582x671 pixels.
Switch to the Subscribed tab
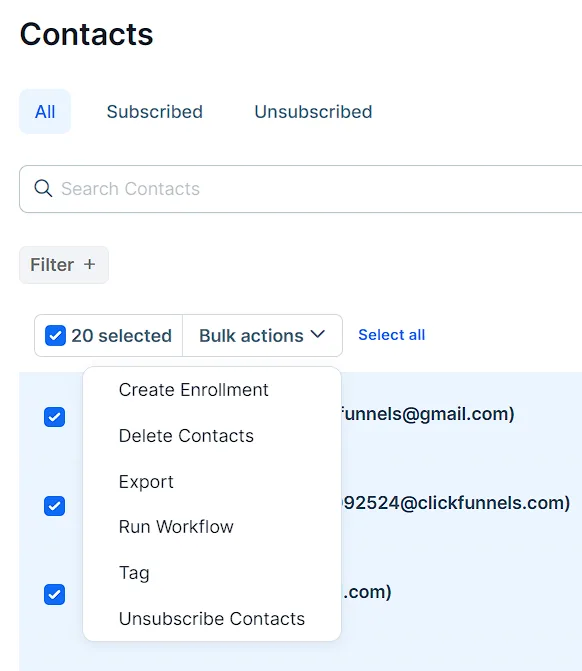[x=154, y=112]
